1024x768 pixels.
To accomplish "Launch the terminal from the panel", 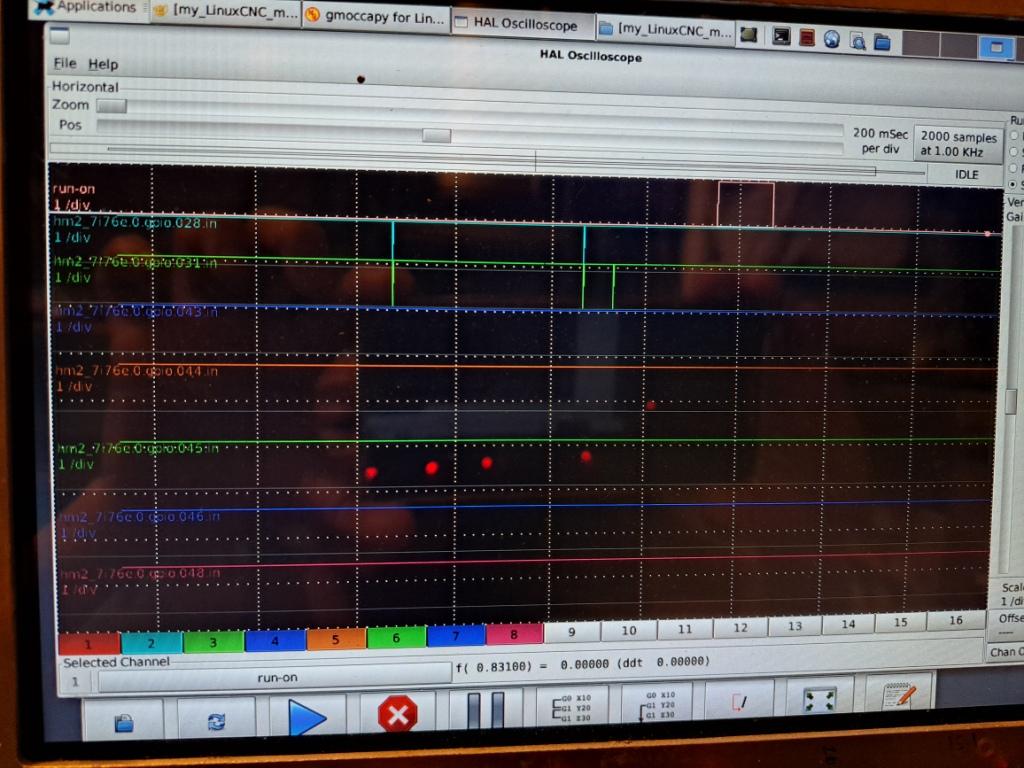I will click(x=781, y=37).
